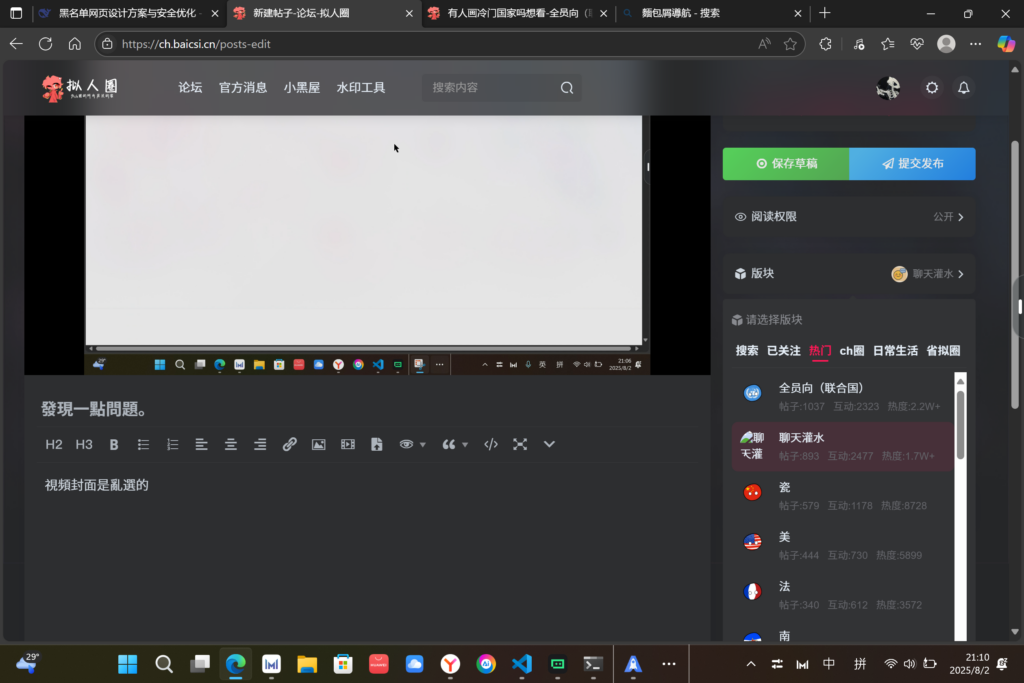1024x683 pixels.
Task: Open the code block tool
Action: coord(490,444)
